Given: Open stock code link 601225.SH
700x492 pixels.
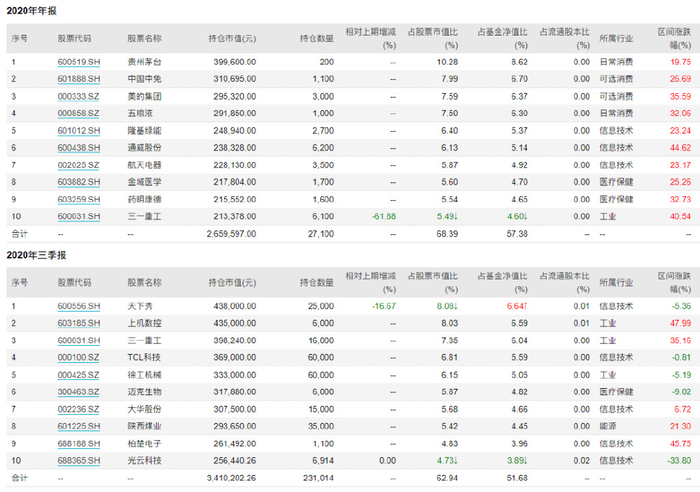Looking at the screenshot, I should coord(79,426).
